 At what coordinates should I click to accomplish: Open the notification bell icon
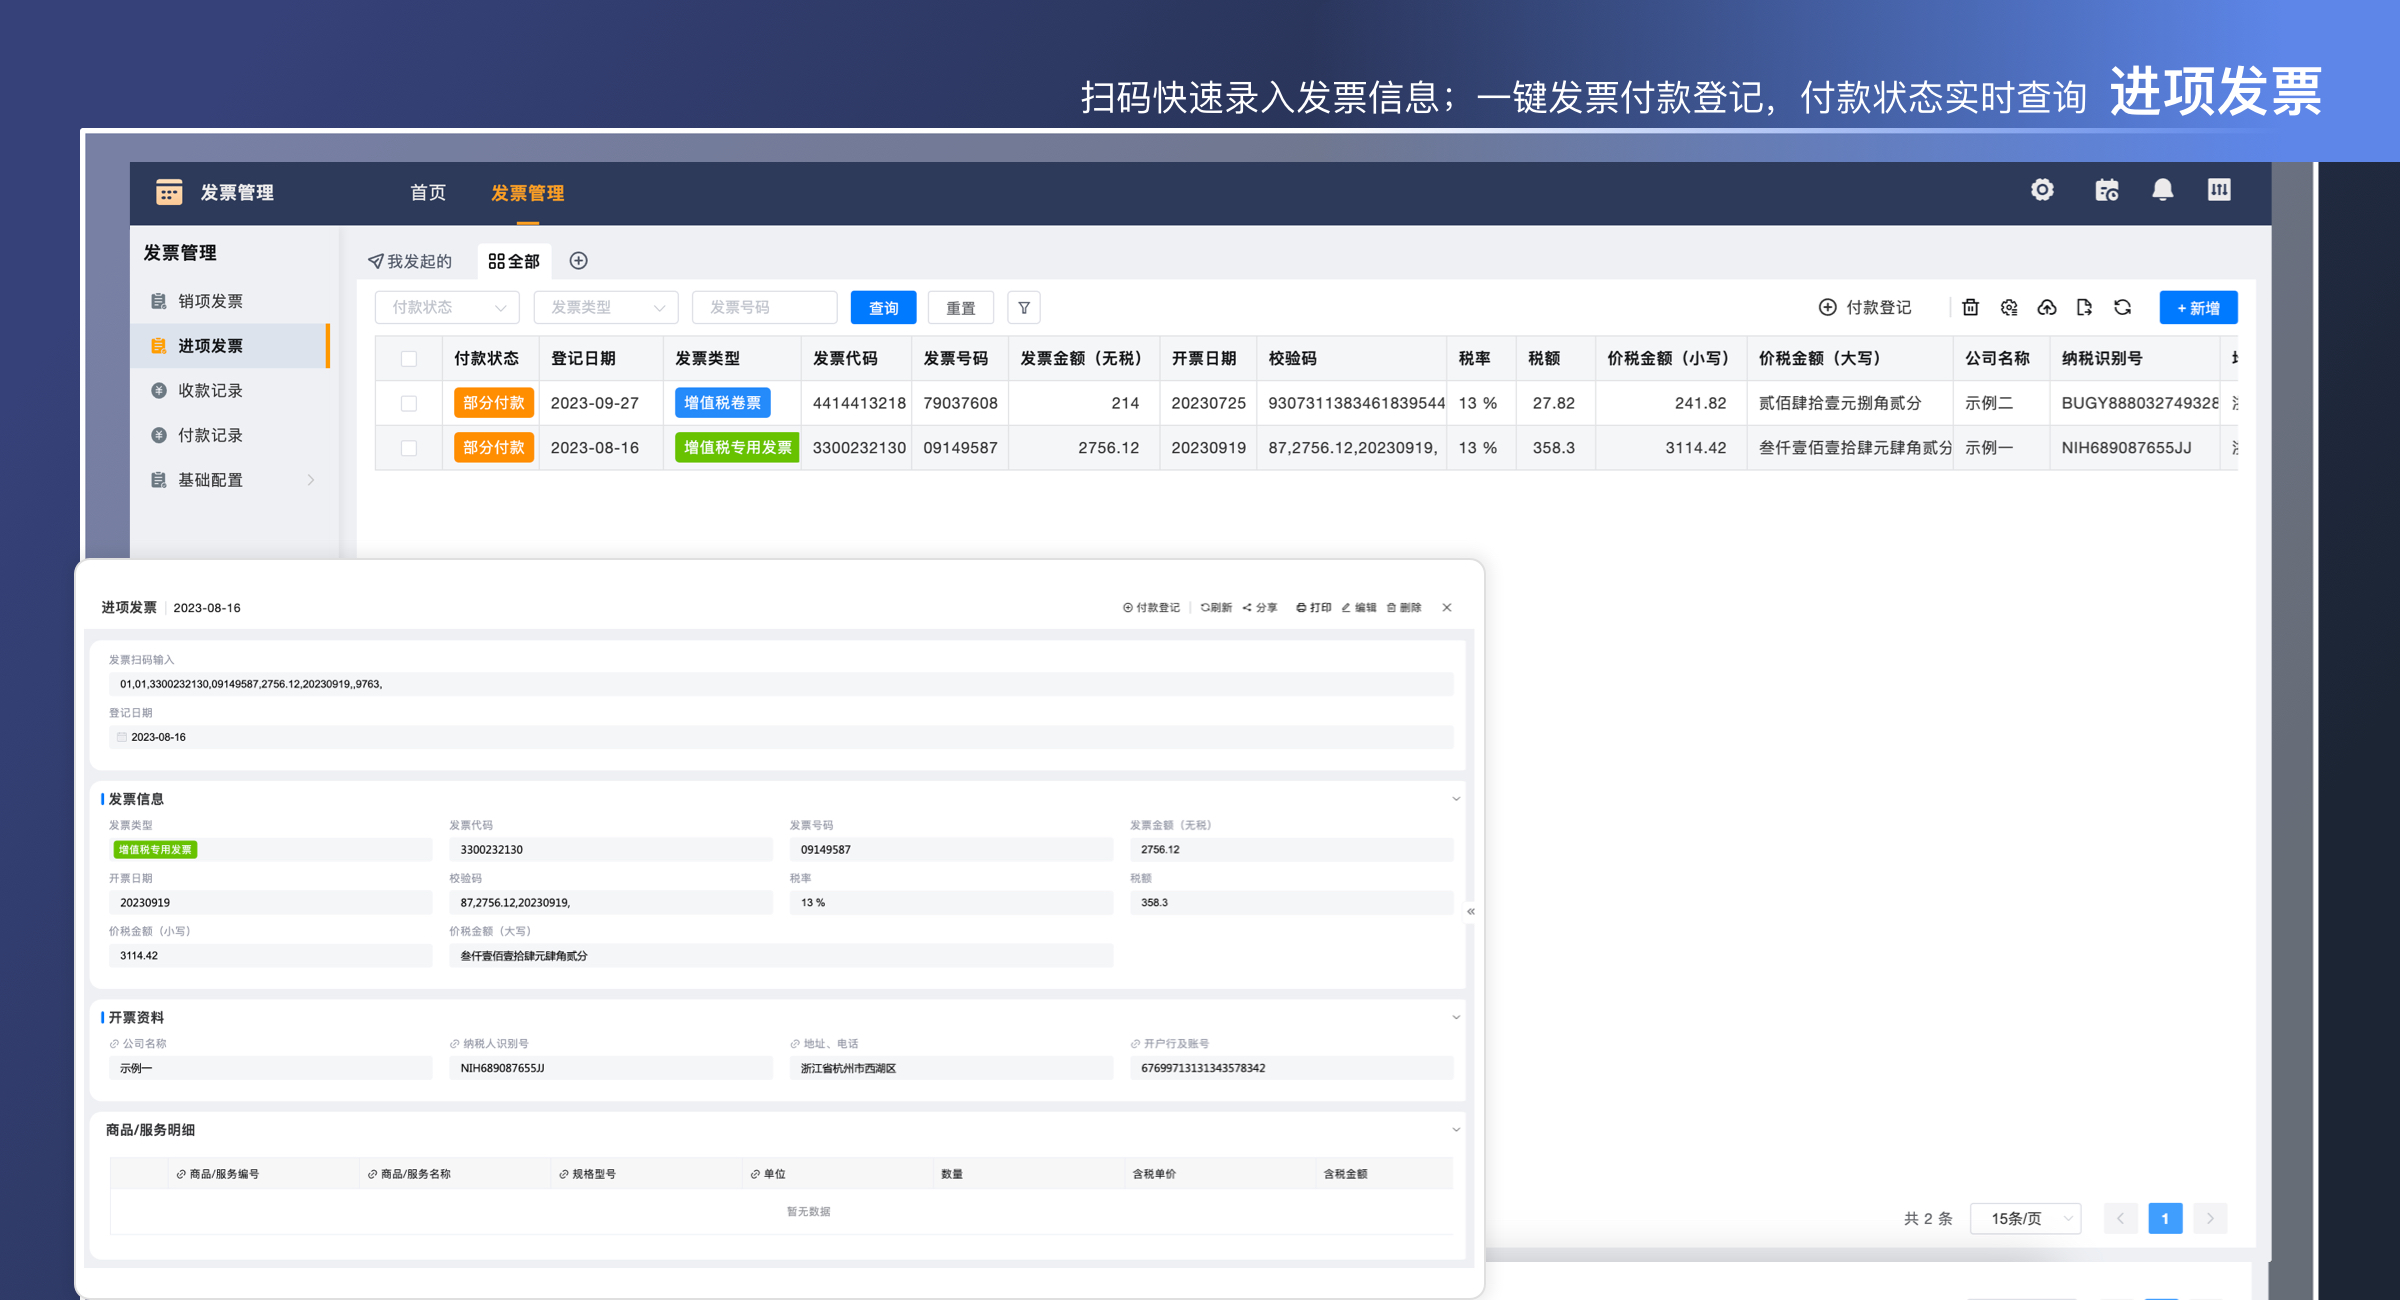pos(2162,190)
